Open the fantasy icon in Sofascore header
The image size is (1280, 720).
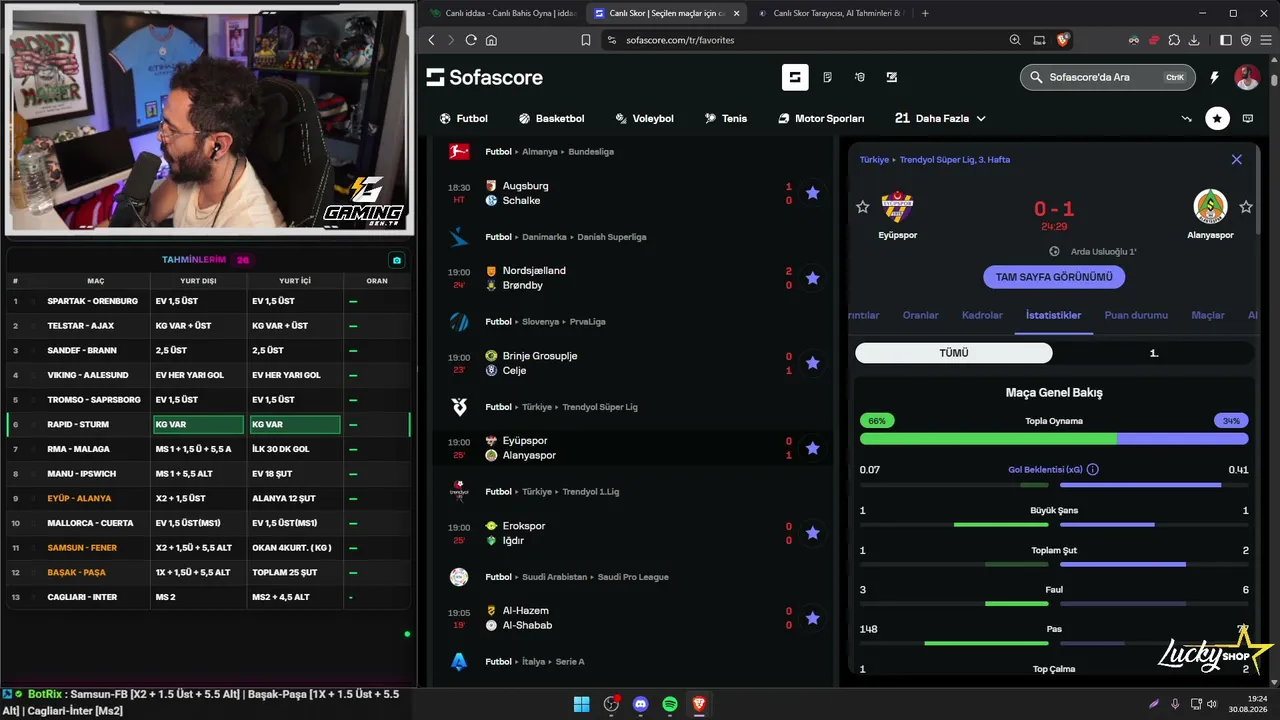tap(859, 77)
